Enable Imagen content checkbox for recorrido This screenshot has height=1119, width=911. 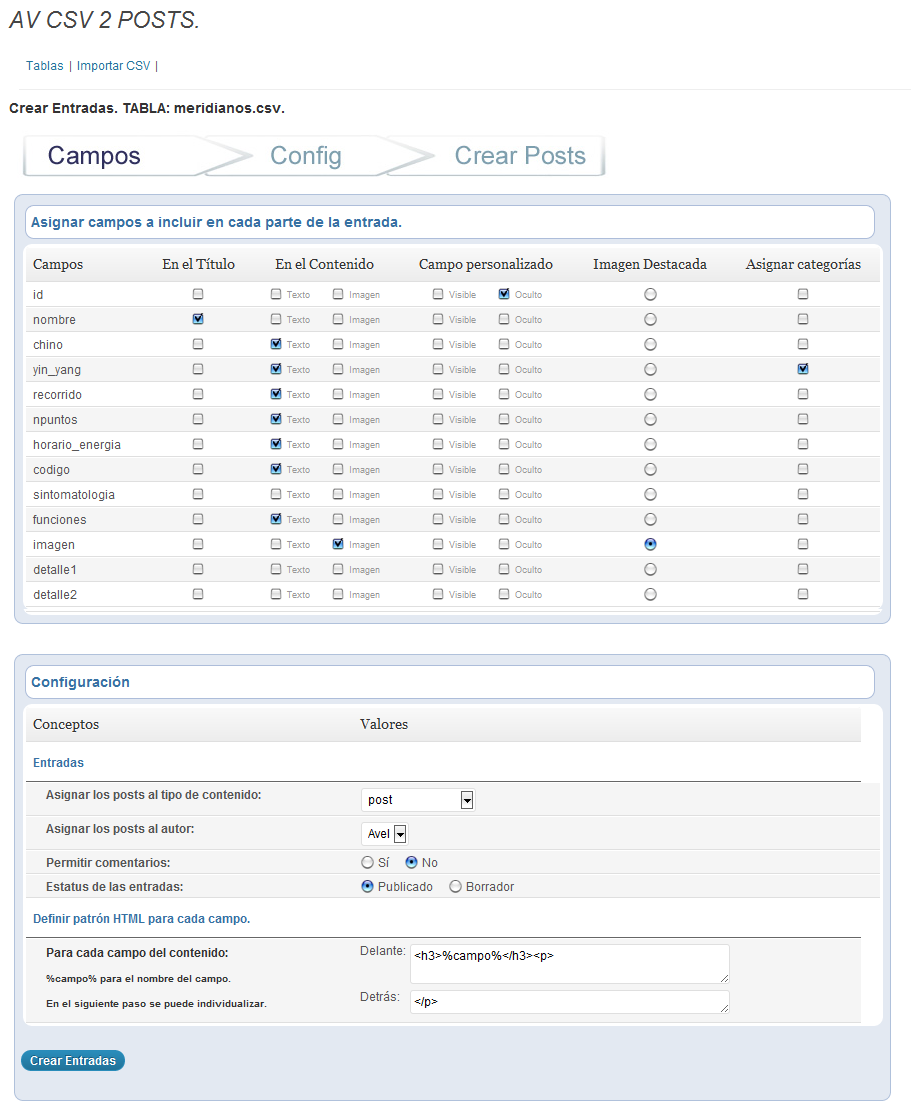pyautogui.click(x=338, y=394)
